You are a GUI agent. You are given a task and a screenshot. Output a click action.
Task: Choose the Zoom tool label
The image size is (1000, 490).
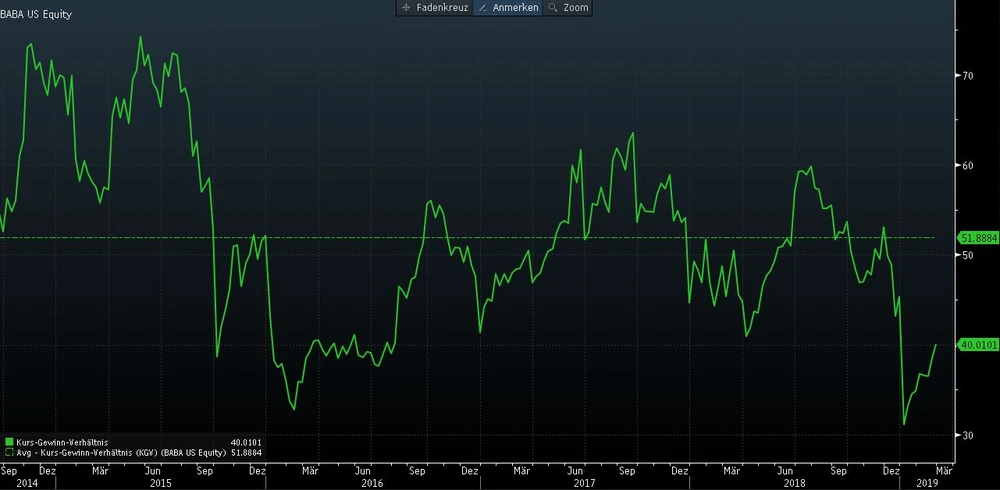(x=576, y=8)
